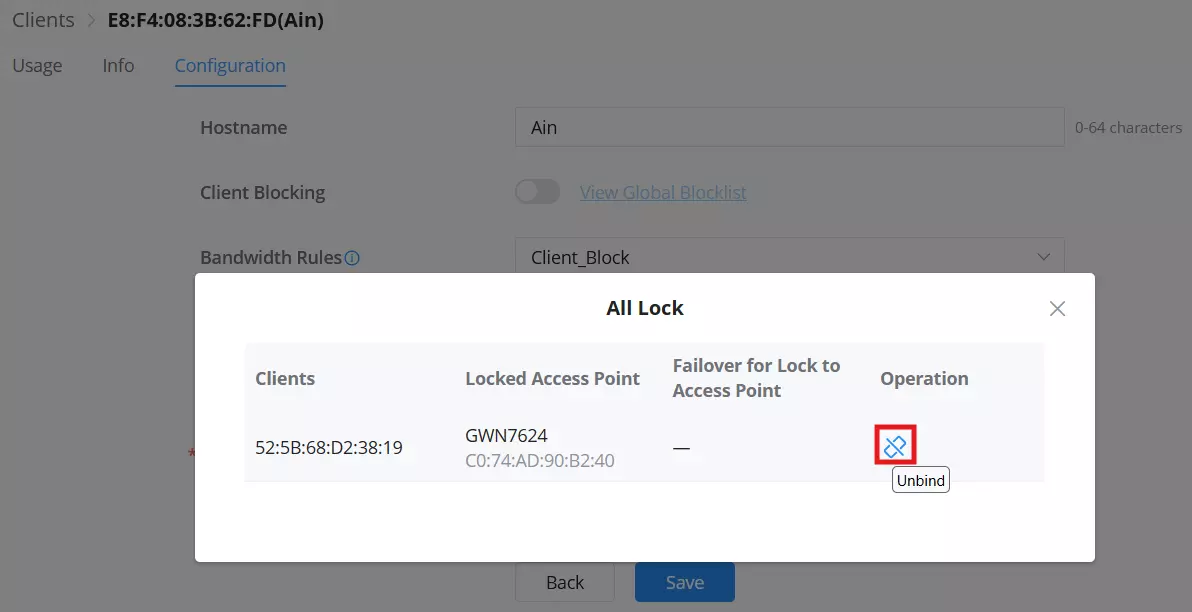The width and height of the screenshot is (1192, 612).
Task: Click the breadcrumb arrow after Clients
Action: [x=91, y=21]
